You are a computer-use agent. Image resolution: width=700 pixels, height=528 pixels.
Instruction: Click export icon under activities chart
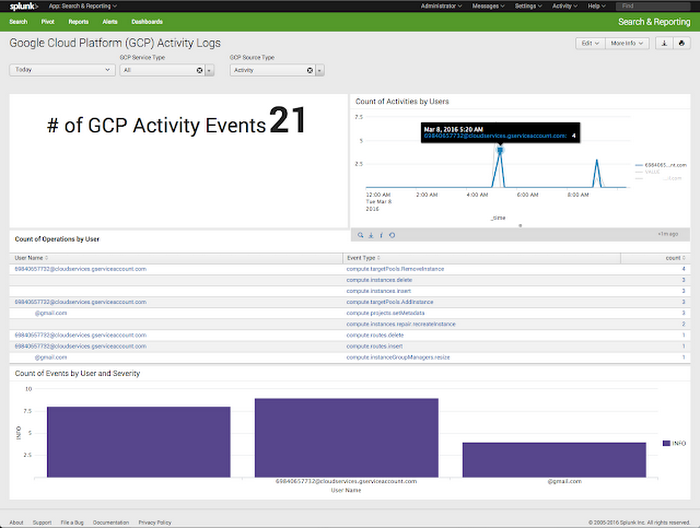pyautogui.click(x=371, y=235)
